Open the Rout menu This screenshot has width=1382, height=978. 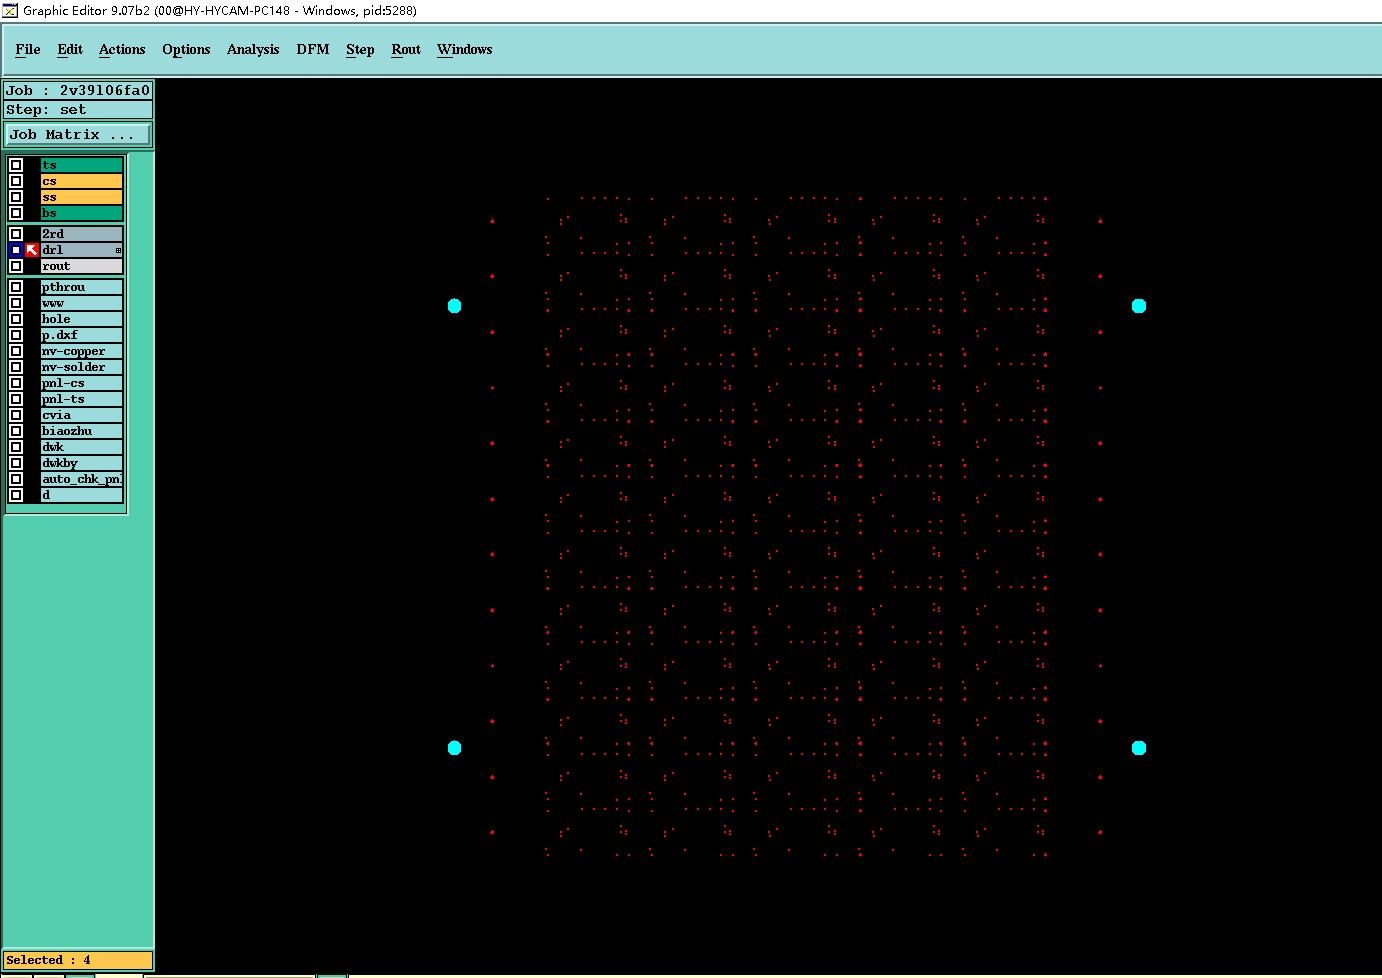tap(406, 49)
